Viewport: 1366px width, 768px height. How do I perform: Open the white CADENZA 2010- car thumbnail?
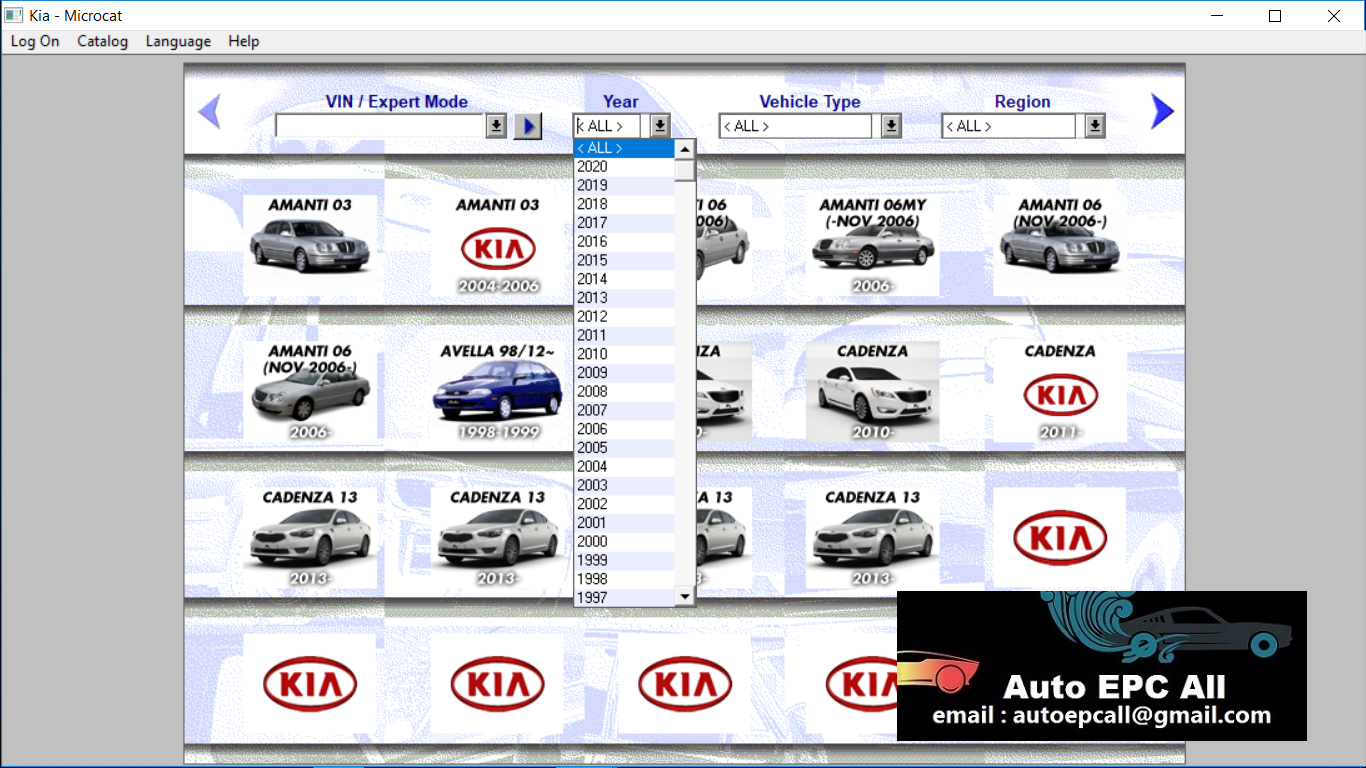point(873,391)
